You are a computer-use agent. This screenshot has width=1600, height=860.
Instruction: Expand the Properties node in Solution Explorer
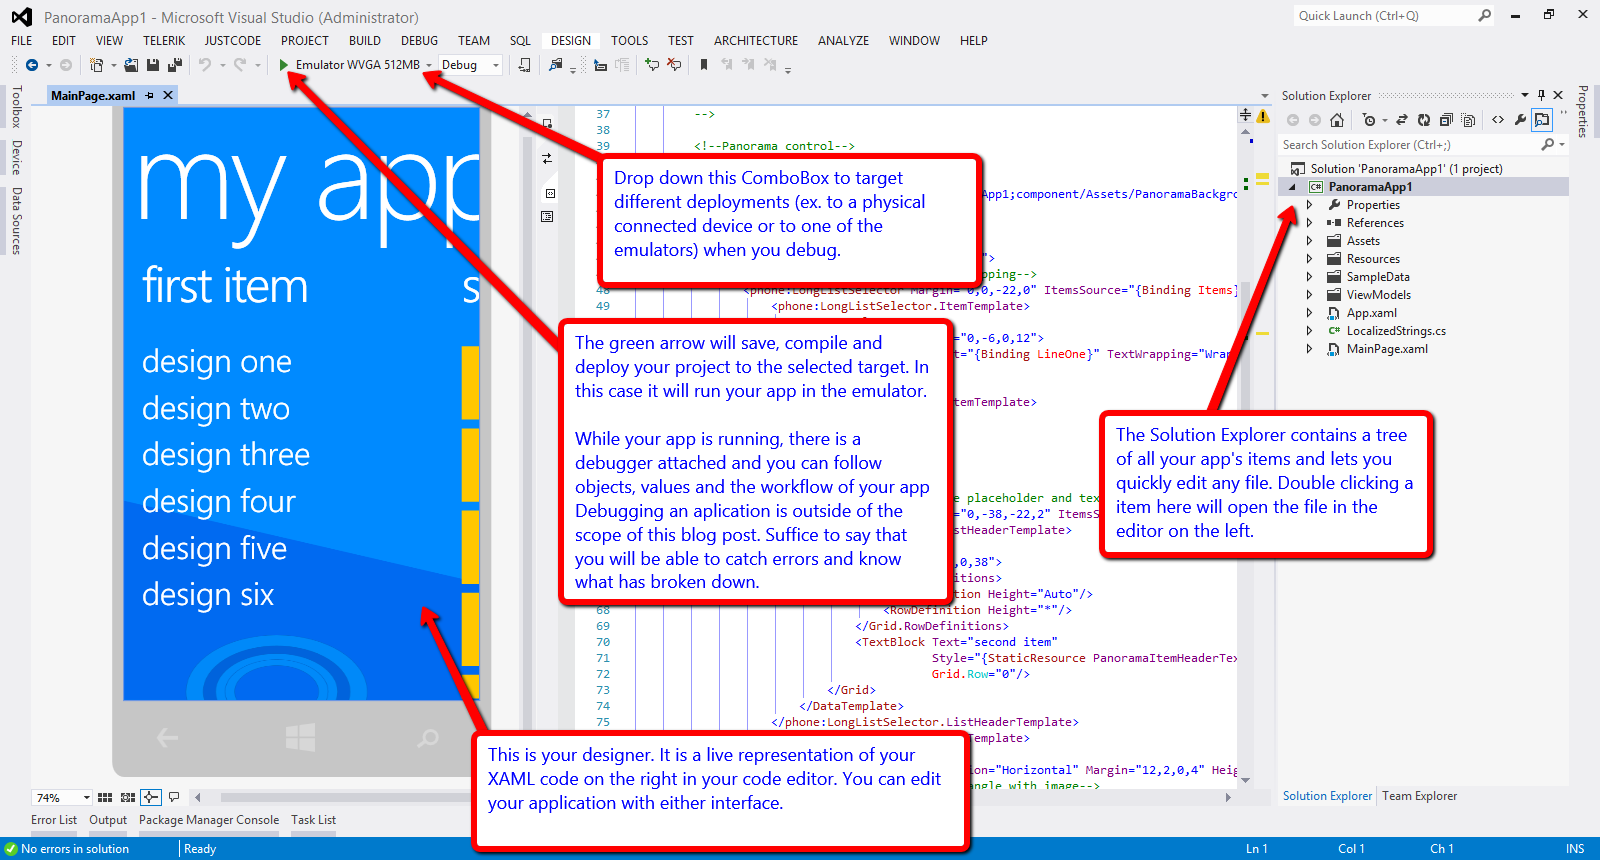[x=1309, y=205]
